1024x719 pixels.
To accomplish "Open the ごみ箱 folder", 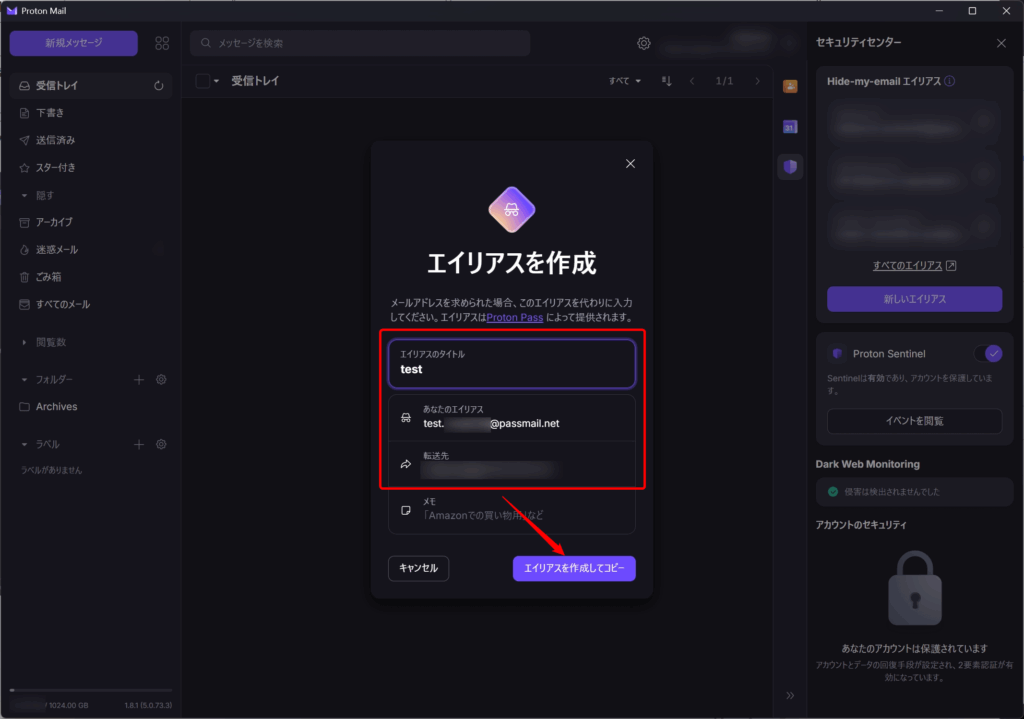I will click(x=91, y=277).
